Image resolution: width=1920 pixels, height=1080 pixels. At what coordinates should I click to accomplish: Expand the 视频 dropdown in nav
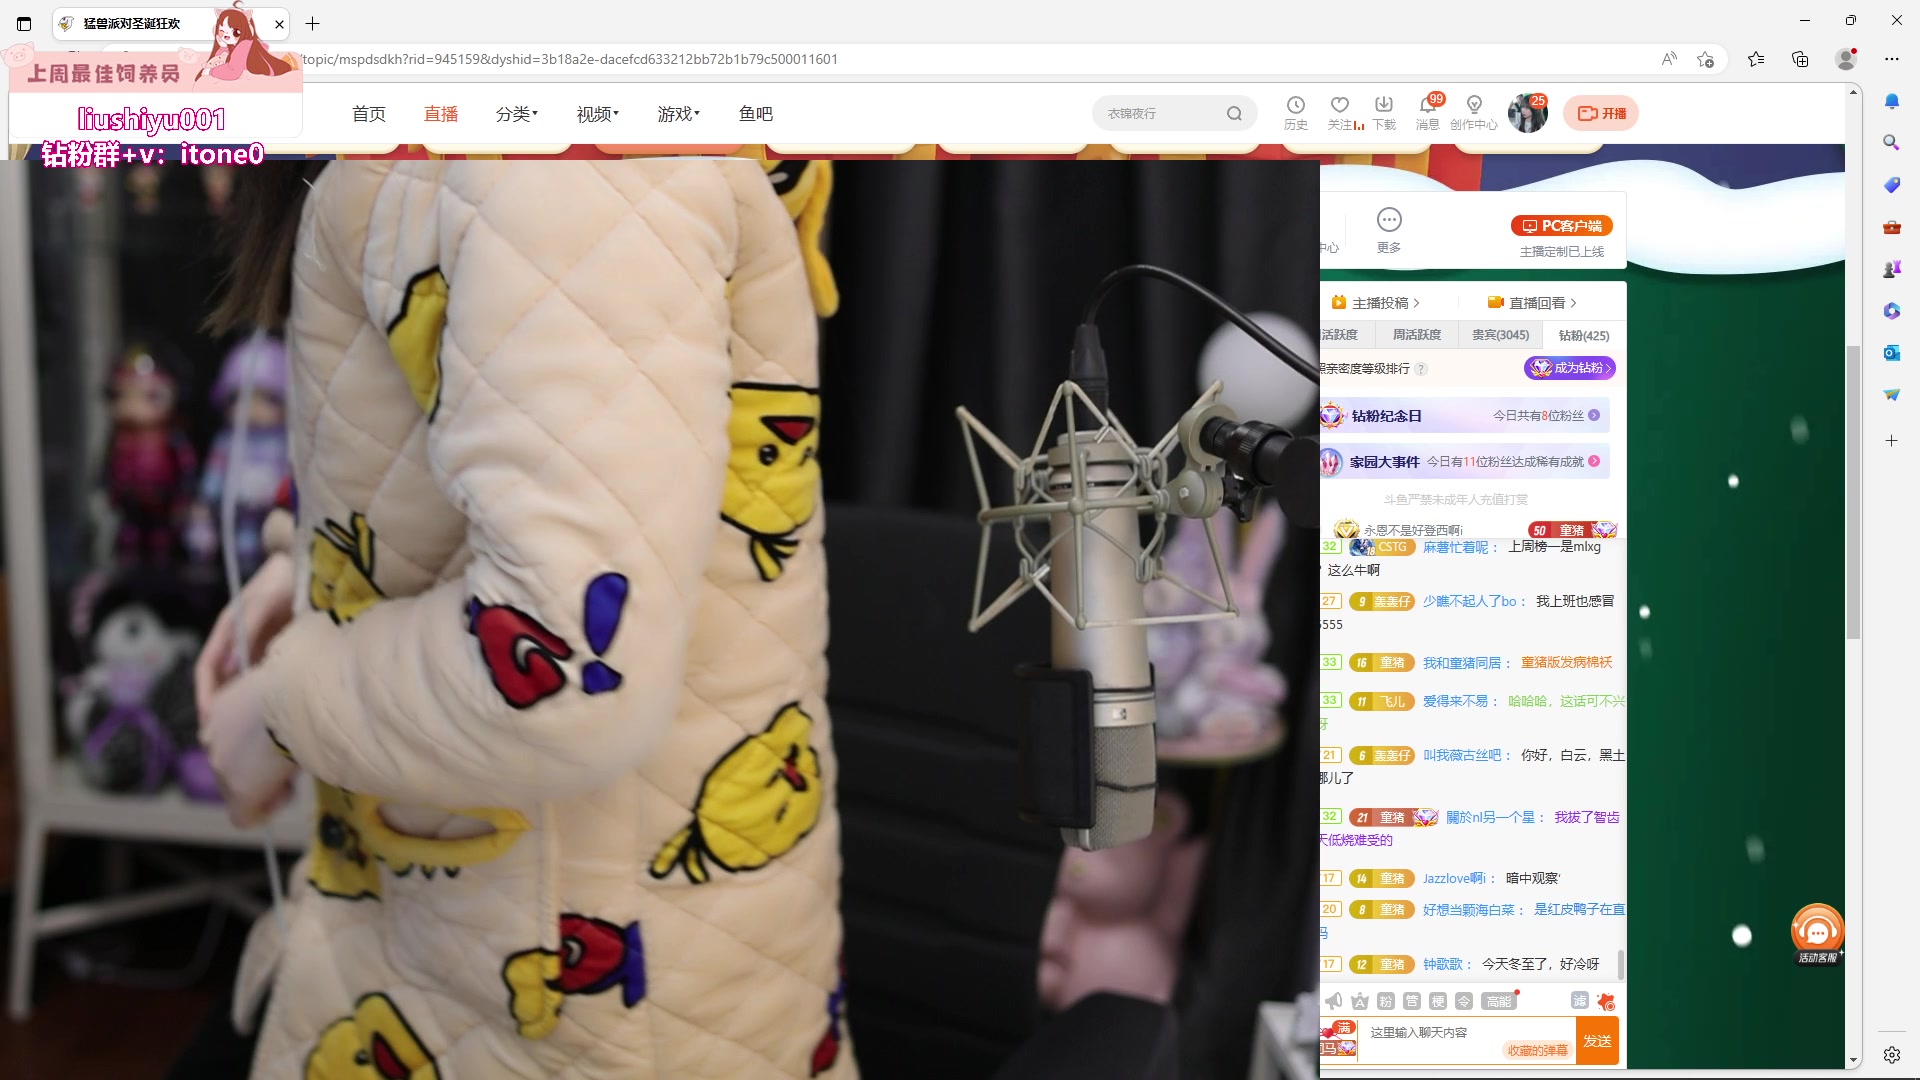[x=597, y=114]
